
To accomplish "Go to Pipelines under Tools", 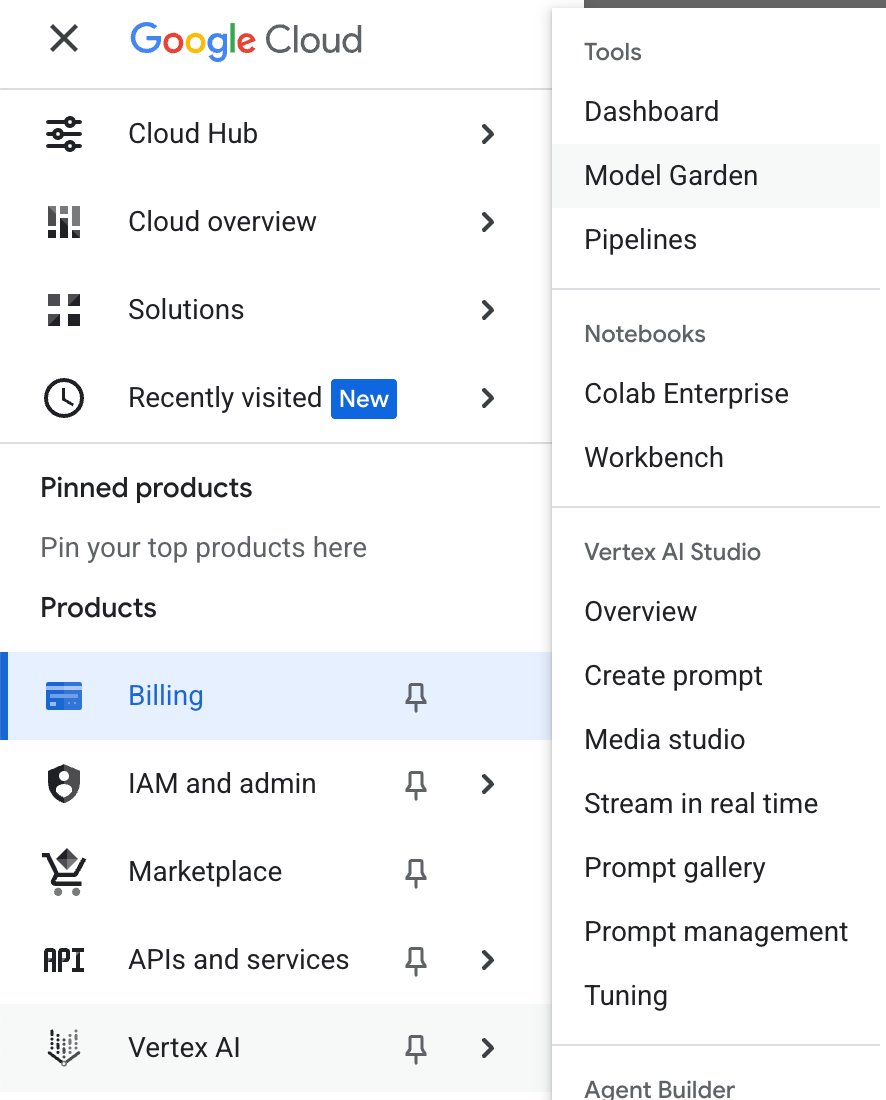I will tap(716, 240).
